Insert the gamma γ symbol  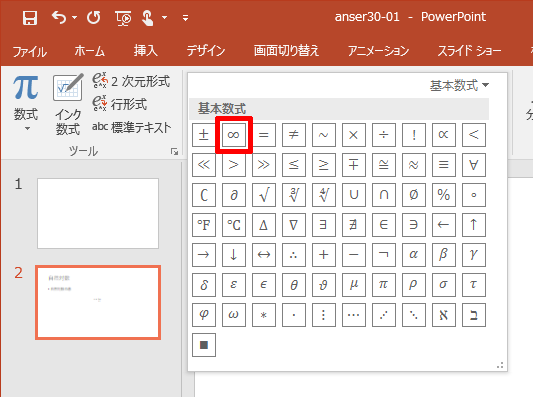(474, 255)
